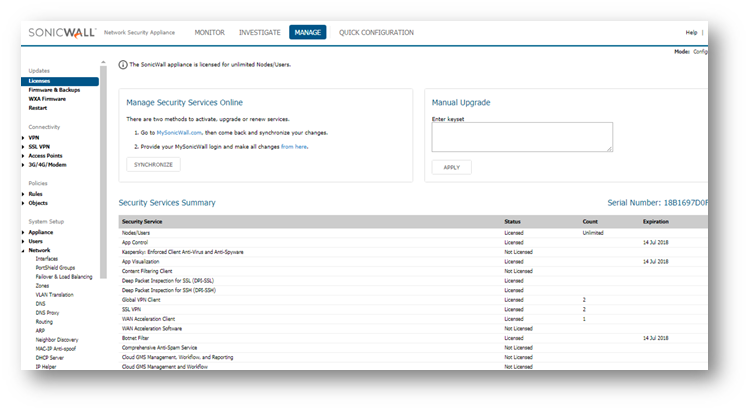Viewport: 750px width, 412px height.
Task: Click the APPLY button under Manual Upgrade
Action: [x=451, y=167]
